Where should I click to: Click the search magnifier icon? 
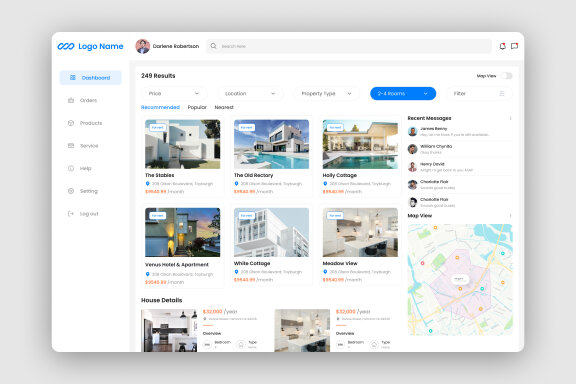pyautogui.click(x=213, y=46)
